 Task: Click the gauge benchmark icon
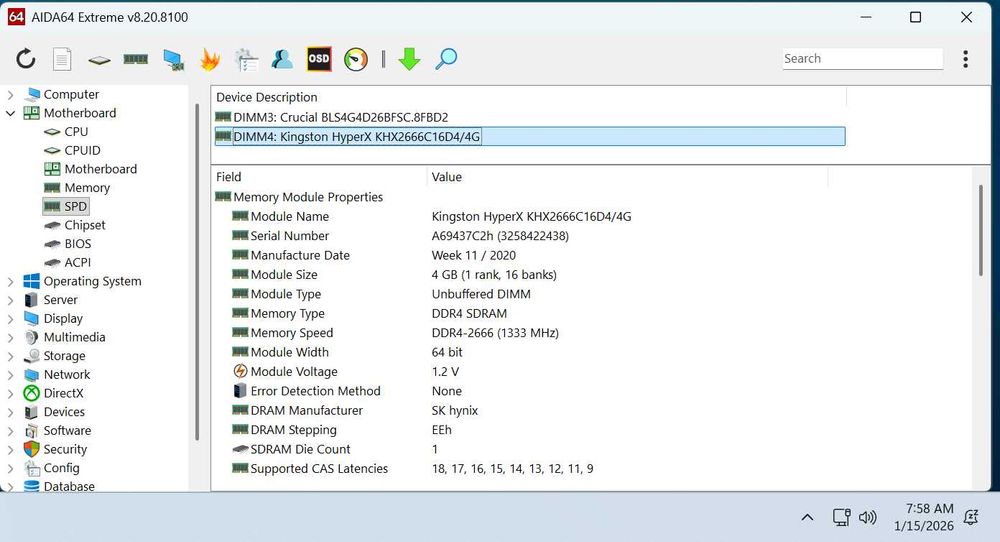point(355,59)
